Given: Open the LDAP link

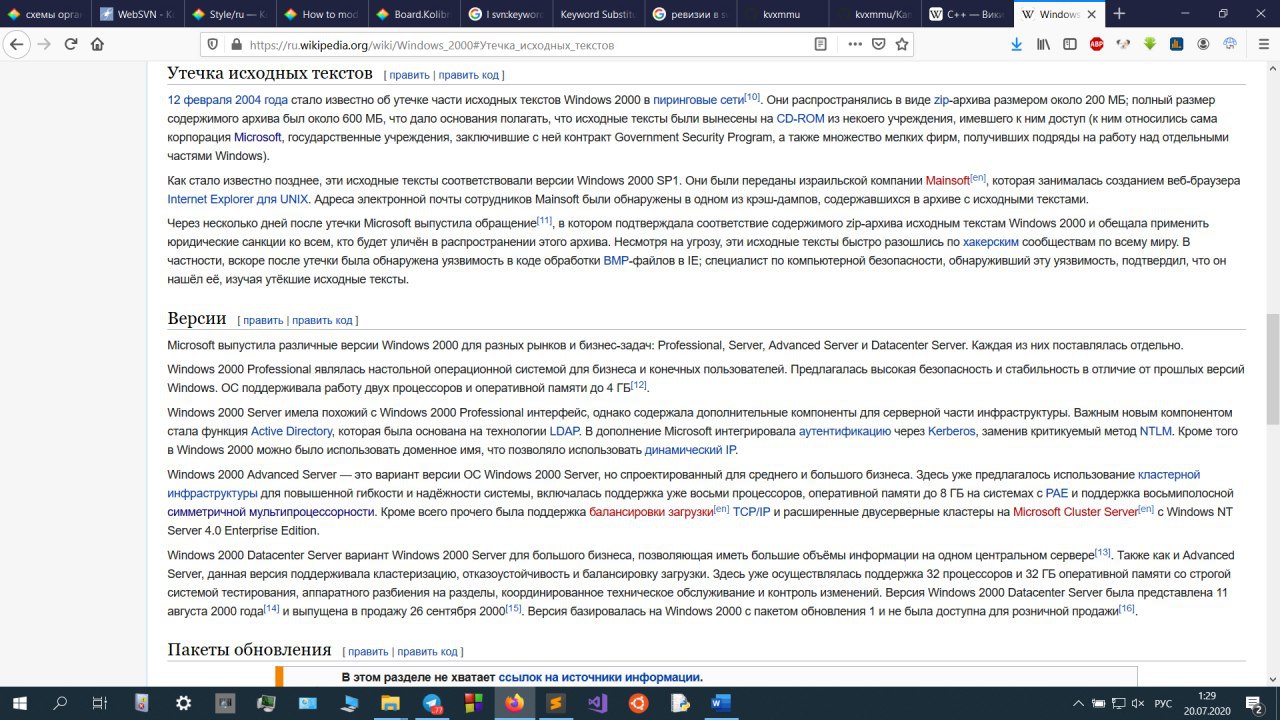Looking at the screenshot, I should coord(564,432).
